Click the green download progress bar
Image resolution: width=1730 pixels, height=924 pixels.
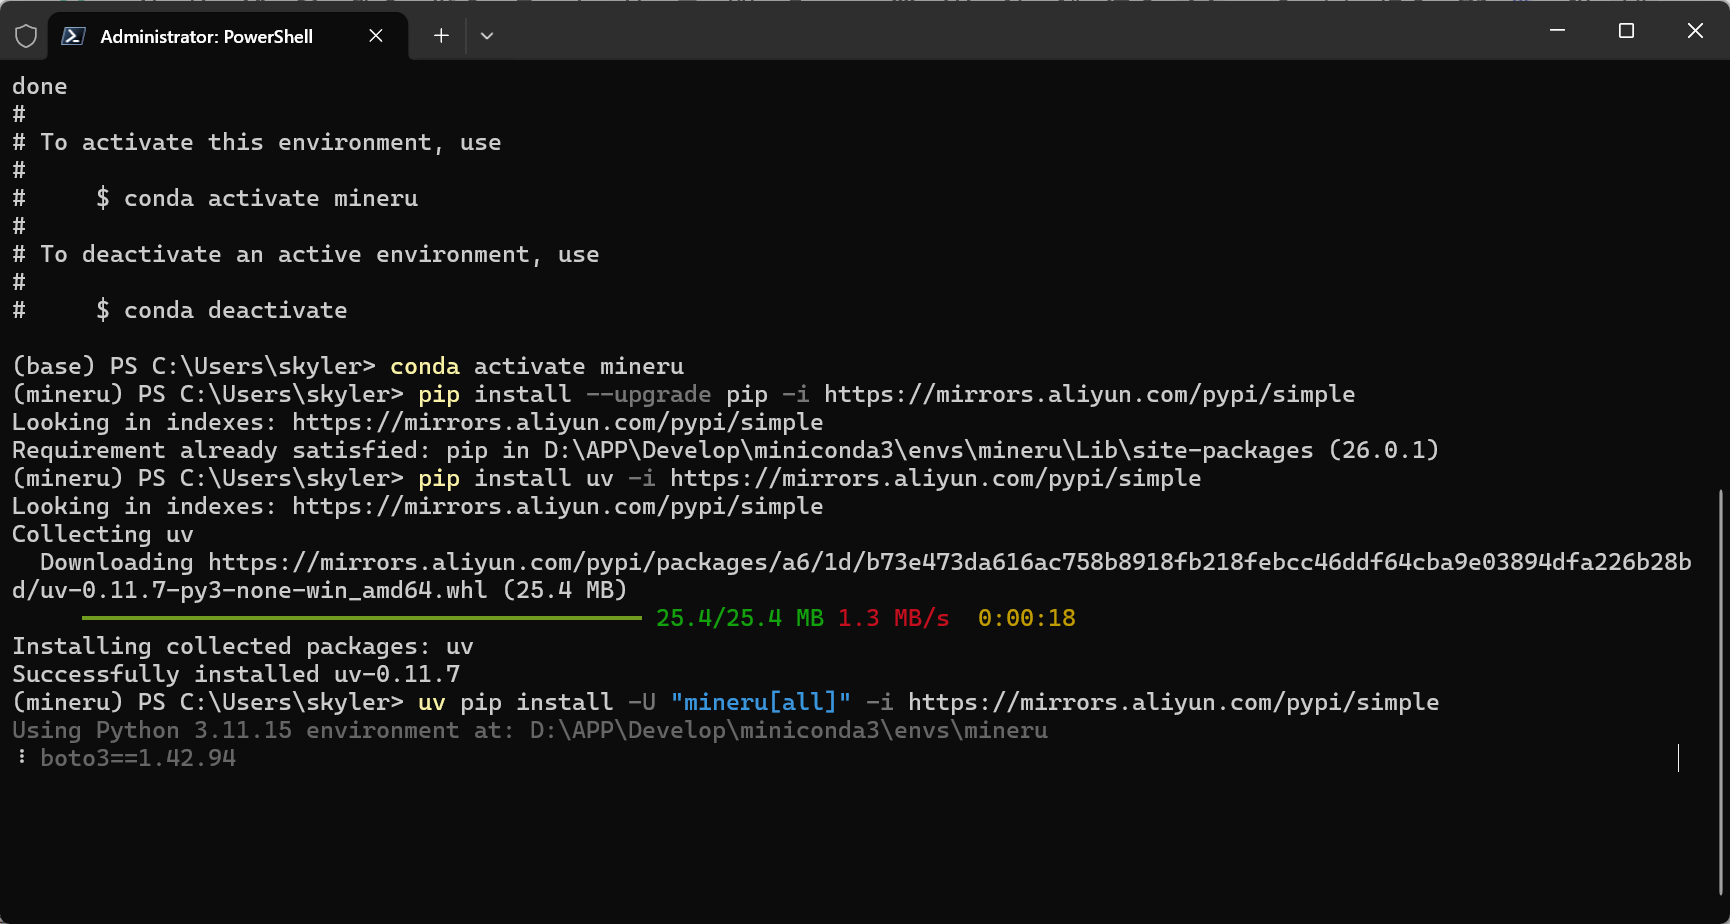click(x=361, y=618)
